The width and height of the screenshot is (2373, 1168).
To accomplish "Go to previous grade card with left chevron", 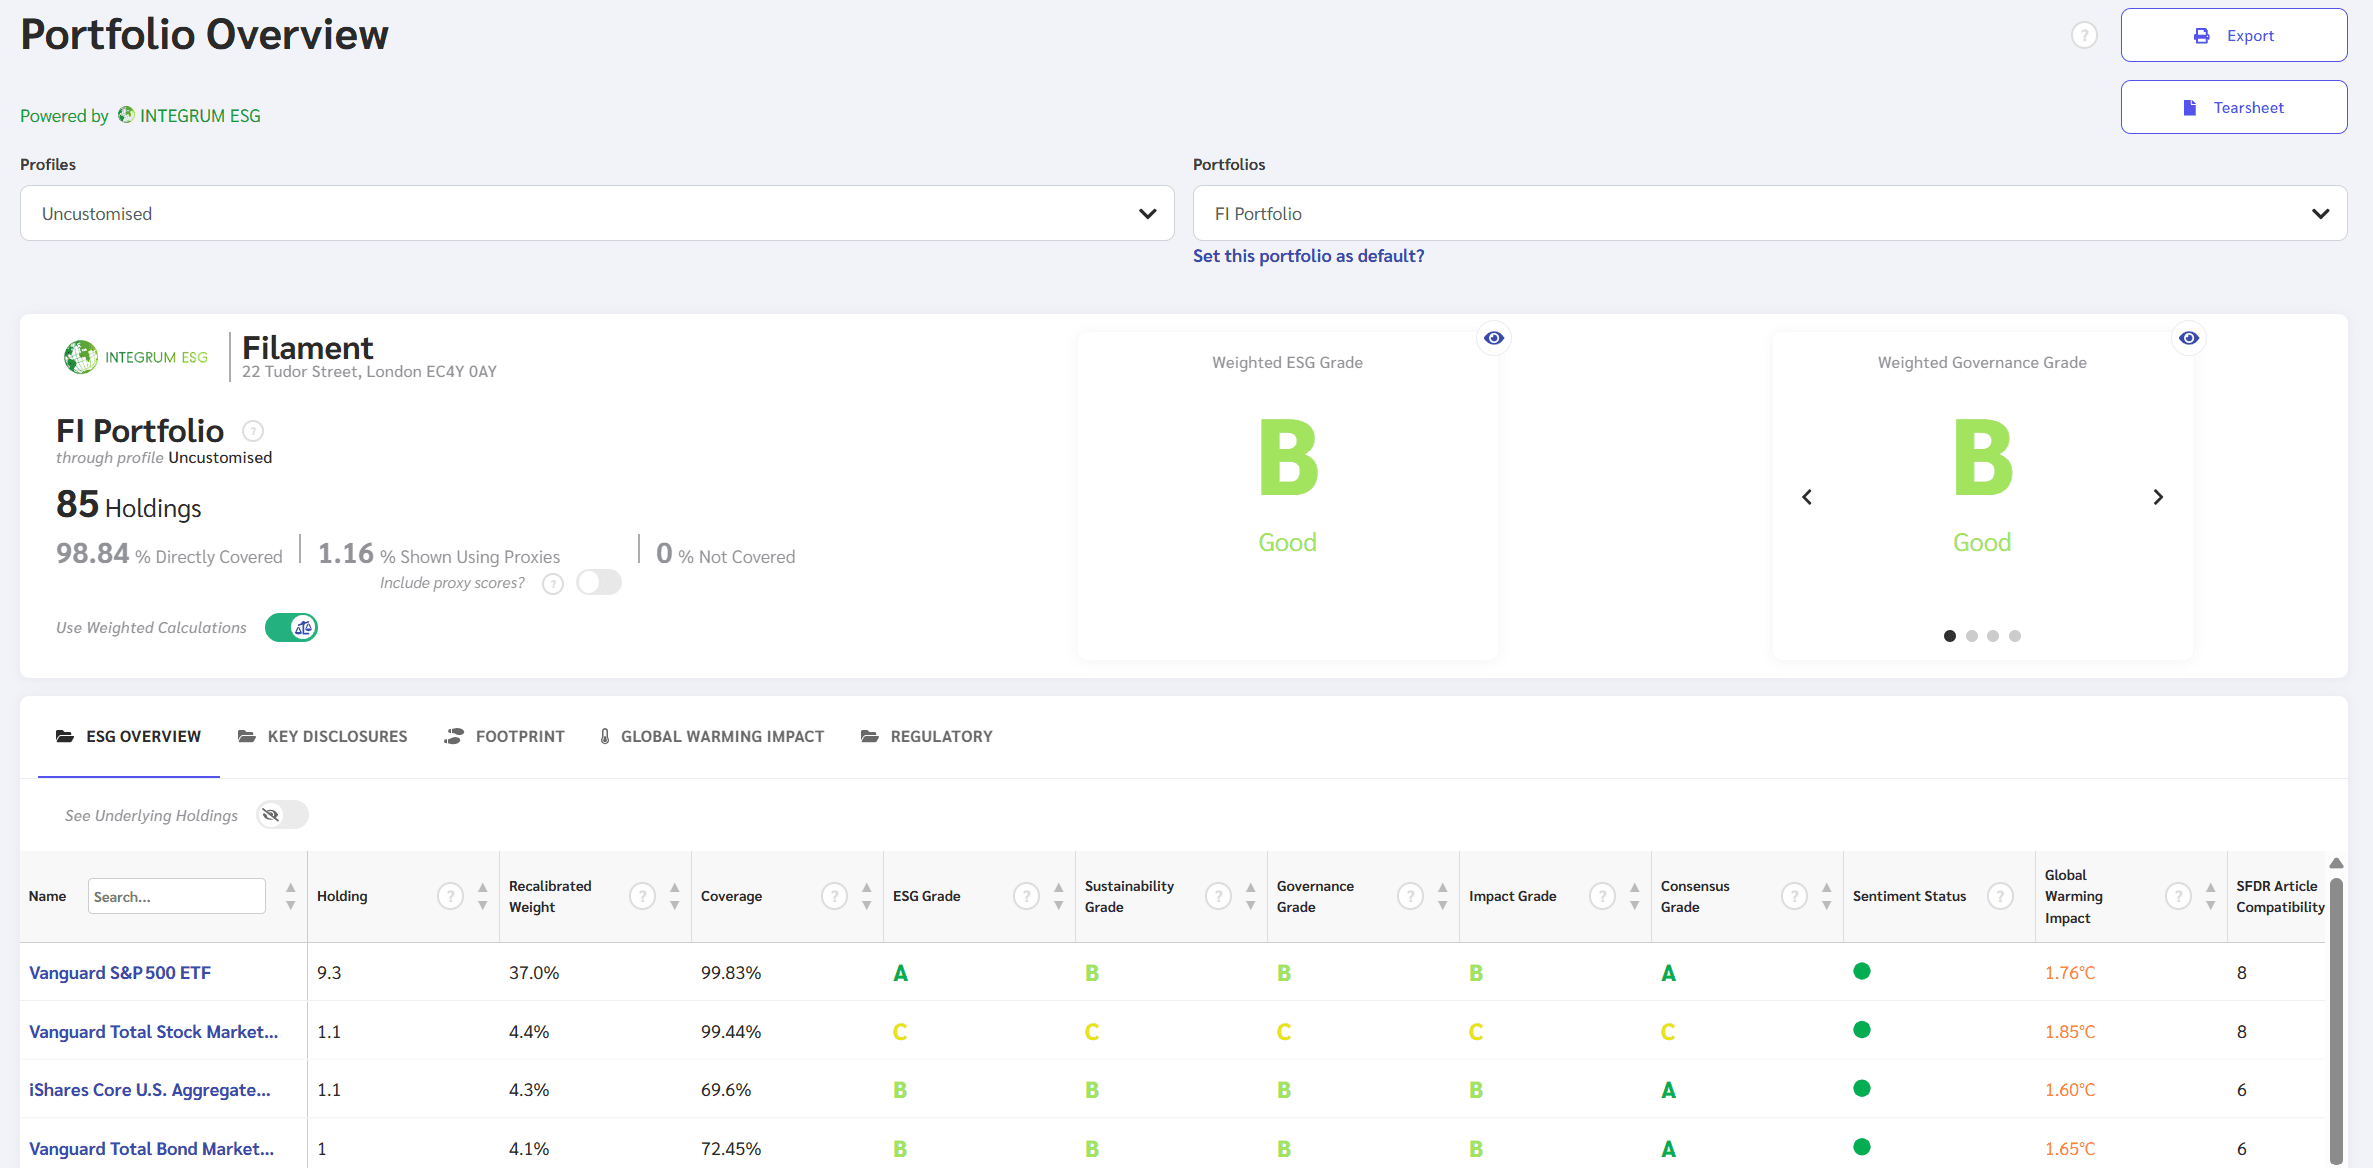I will click(x=1807, y=497).
